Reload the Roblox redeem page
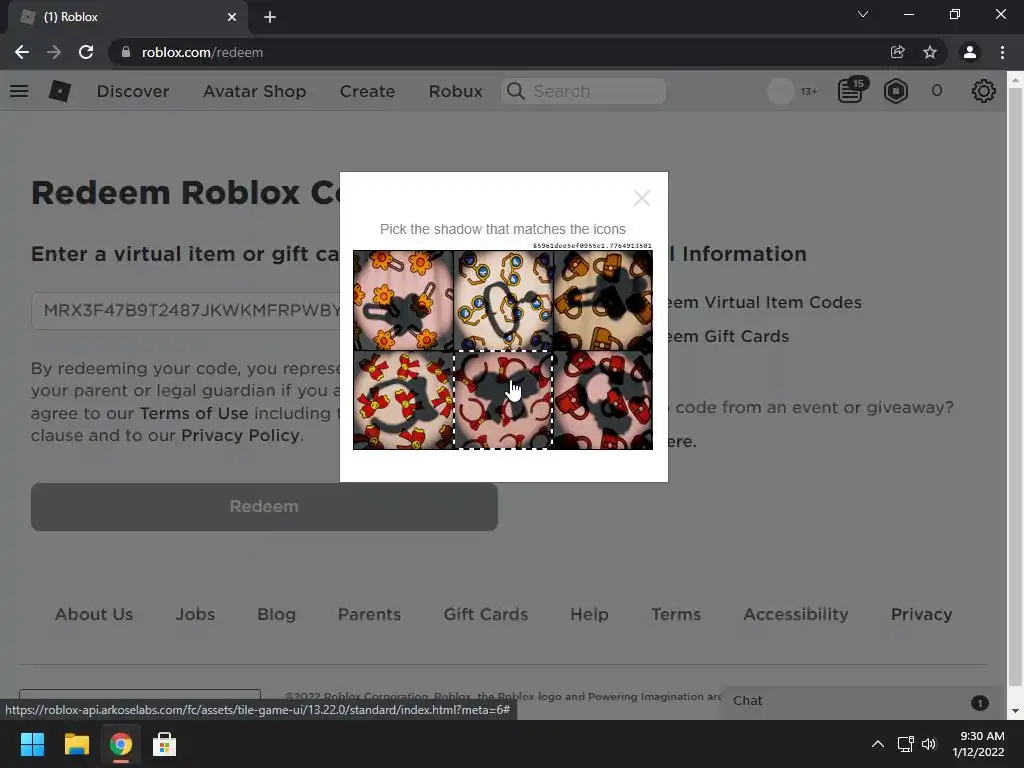Screen dimensions: 1024x768 tap(86, 52)
